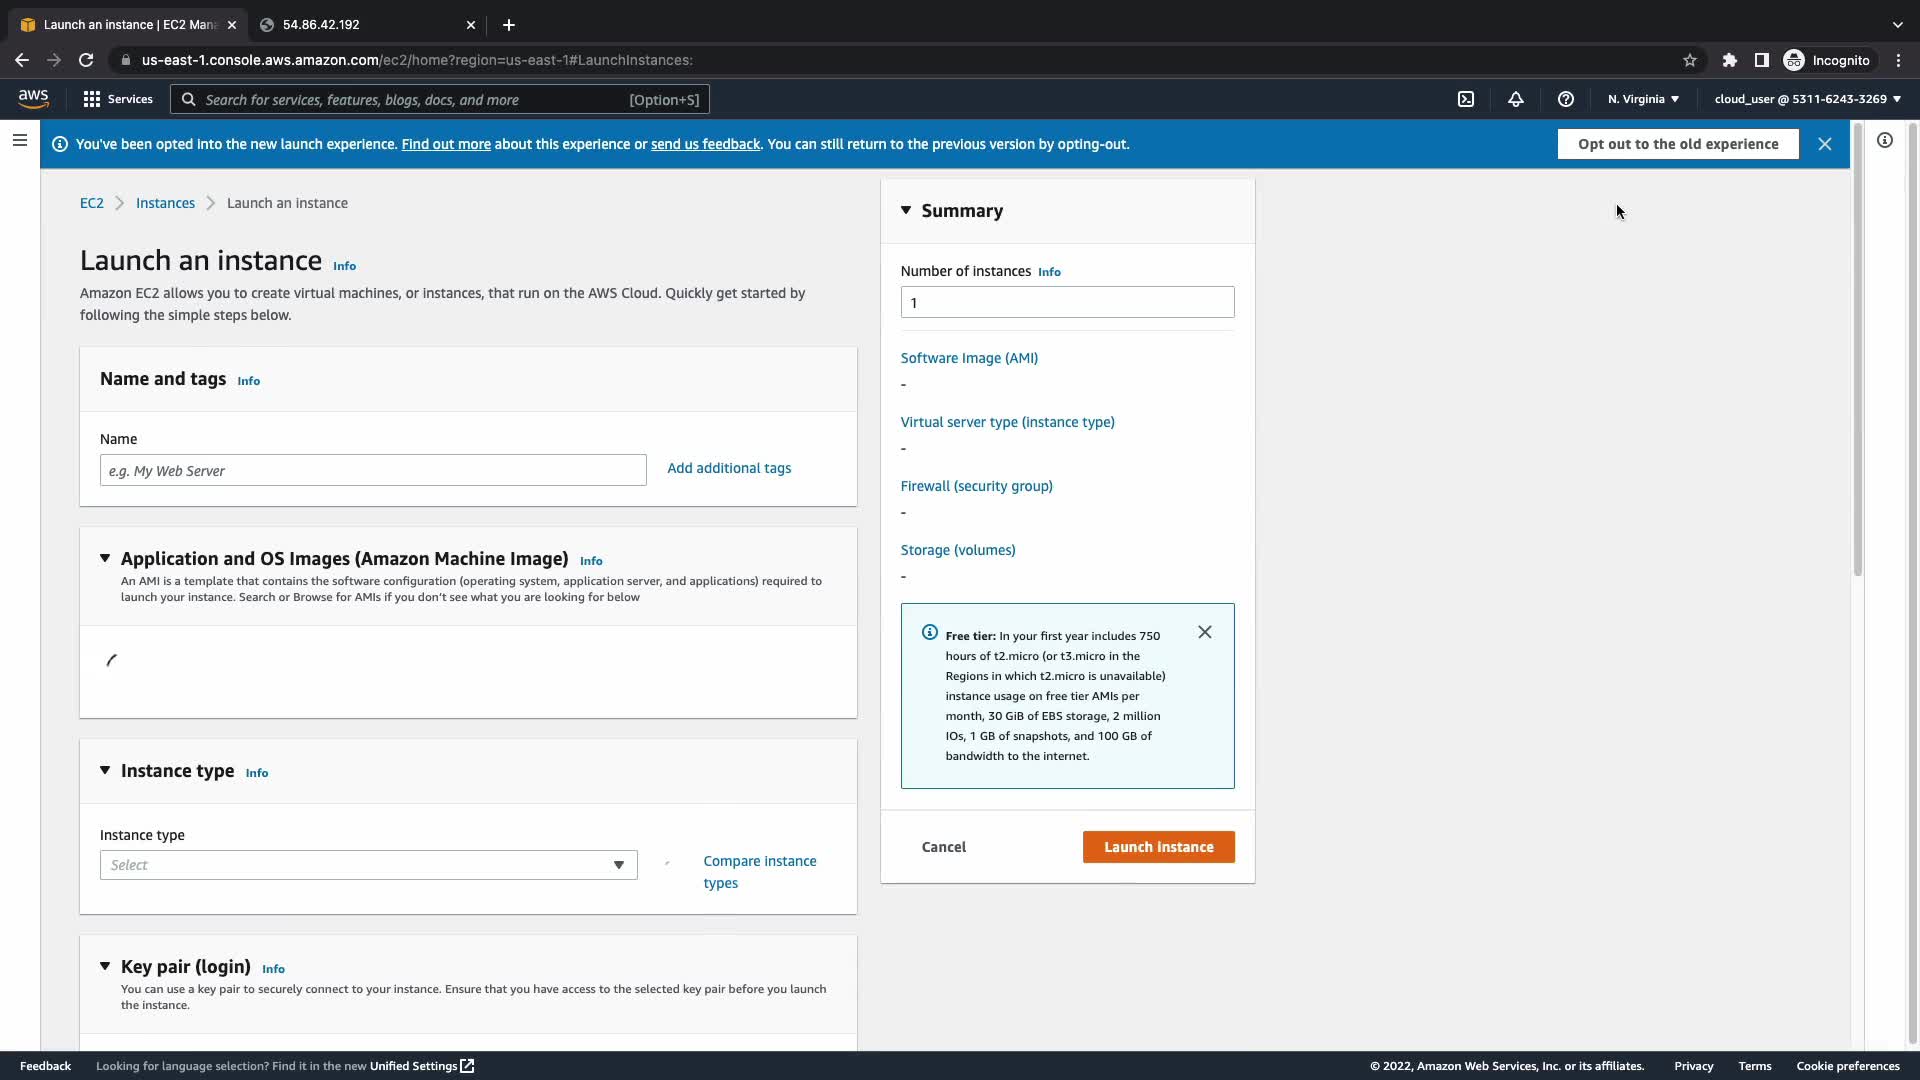Click the help question mark icon
This screenshot has height=1080, width=1920.
coord(1566,99)
